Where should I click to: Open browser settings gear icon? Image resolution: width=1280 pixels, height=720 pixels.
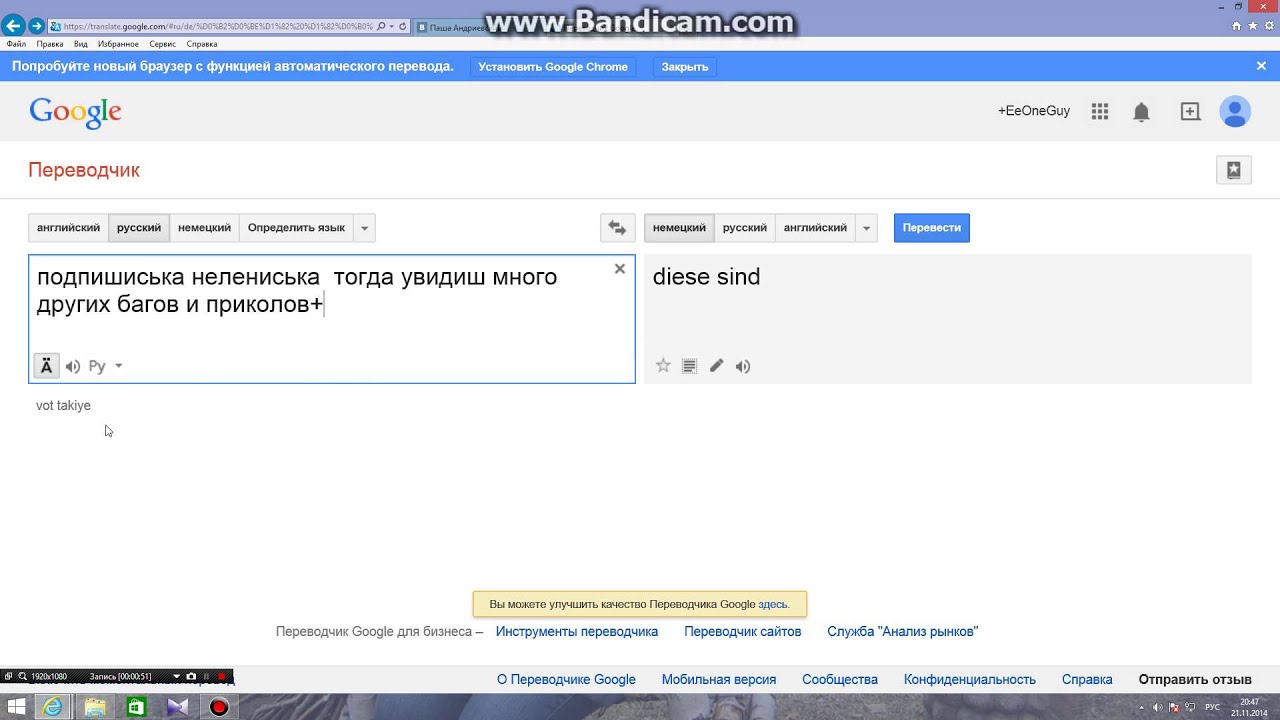click(1267, 27)
